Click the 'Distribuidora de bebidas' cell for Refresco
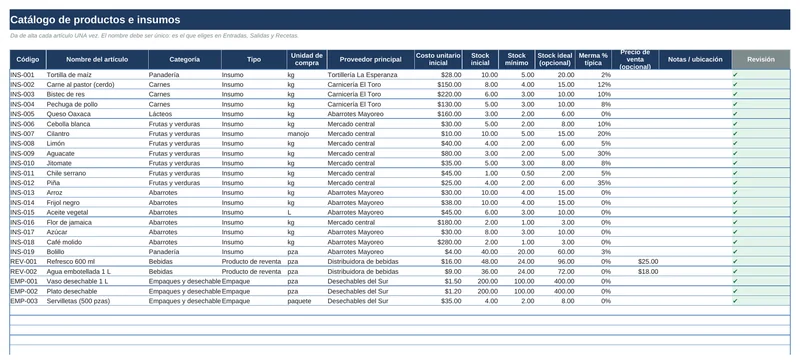Viewport: 800px width, 364px height. (x=370, y=262)
